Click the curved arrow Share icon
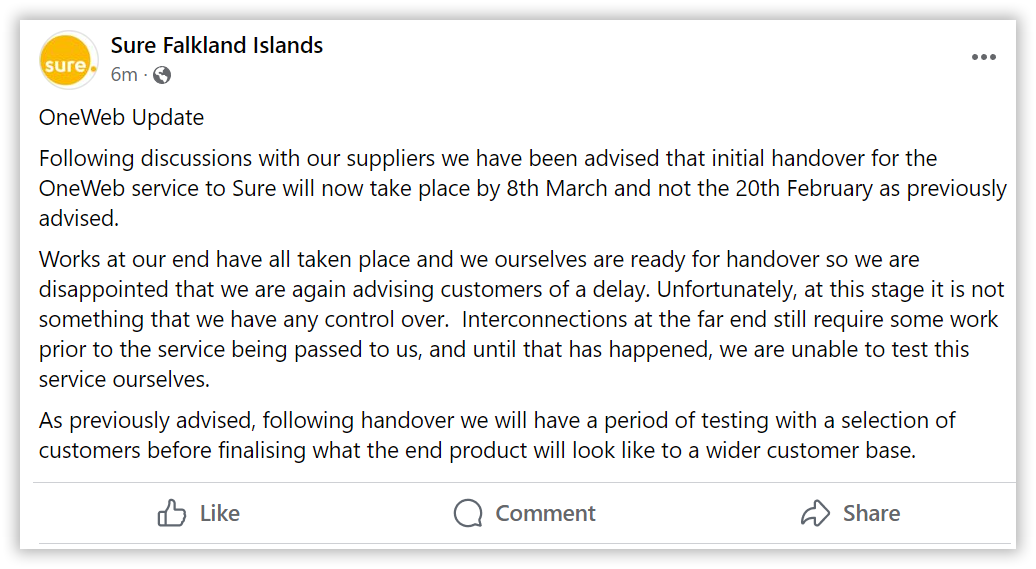 coord(815,513)
